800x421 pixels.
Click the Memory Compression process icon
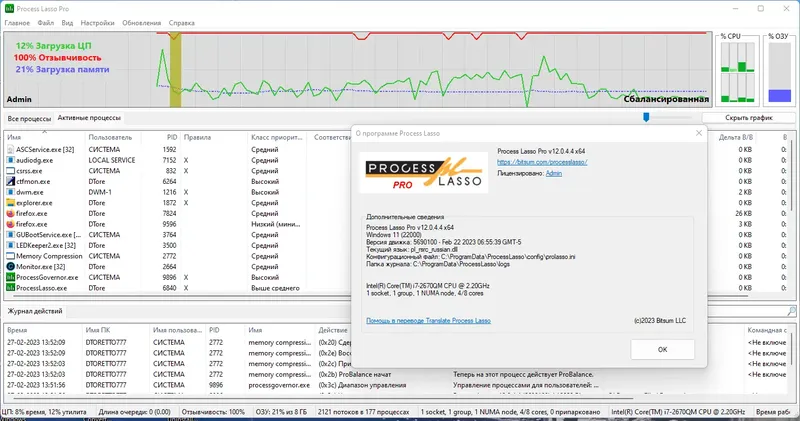pos(10,256)
